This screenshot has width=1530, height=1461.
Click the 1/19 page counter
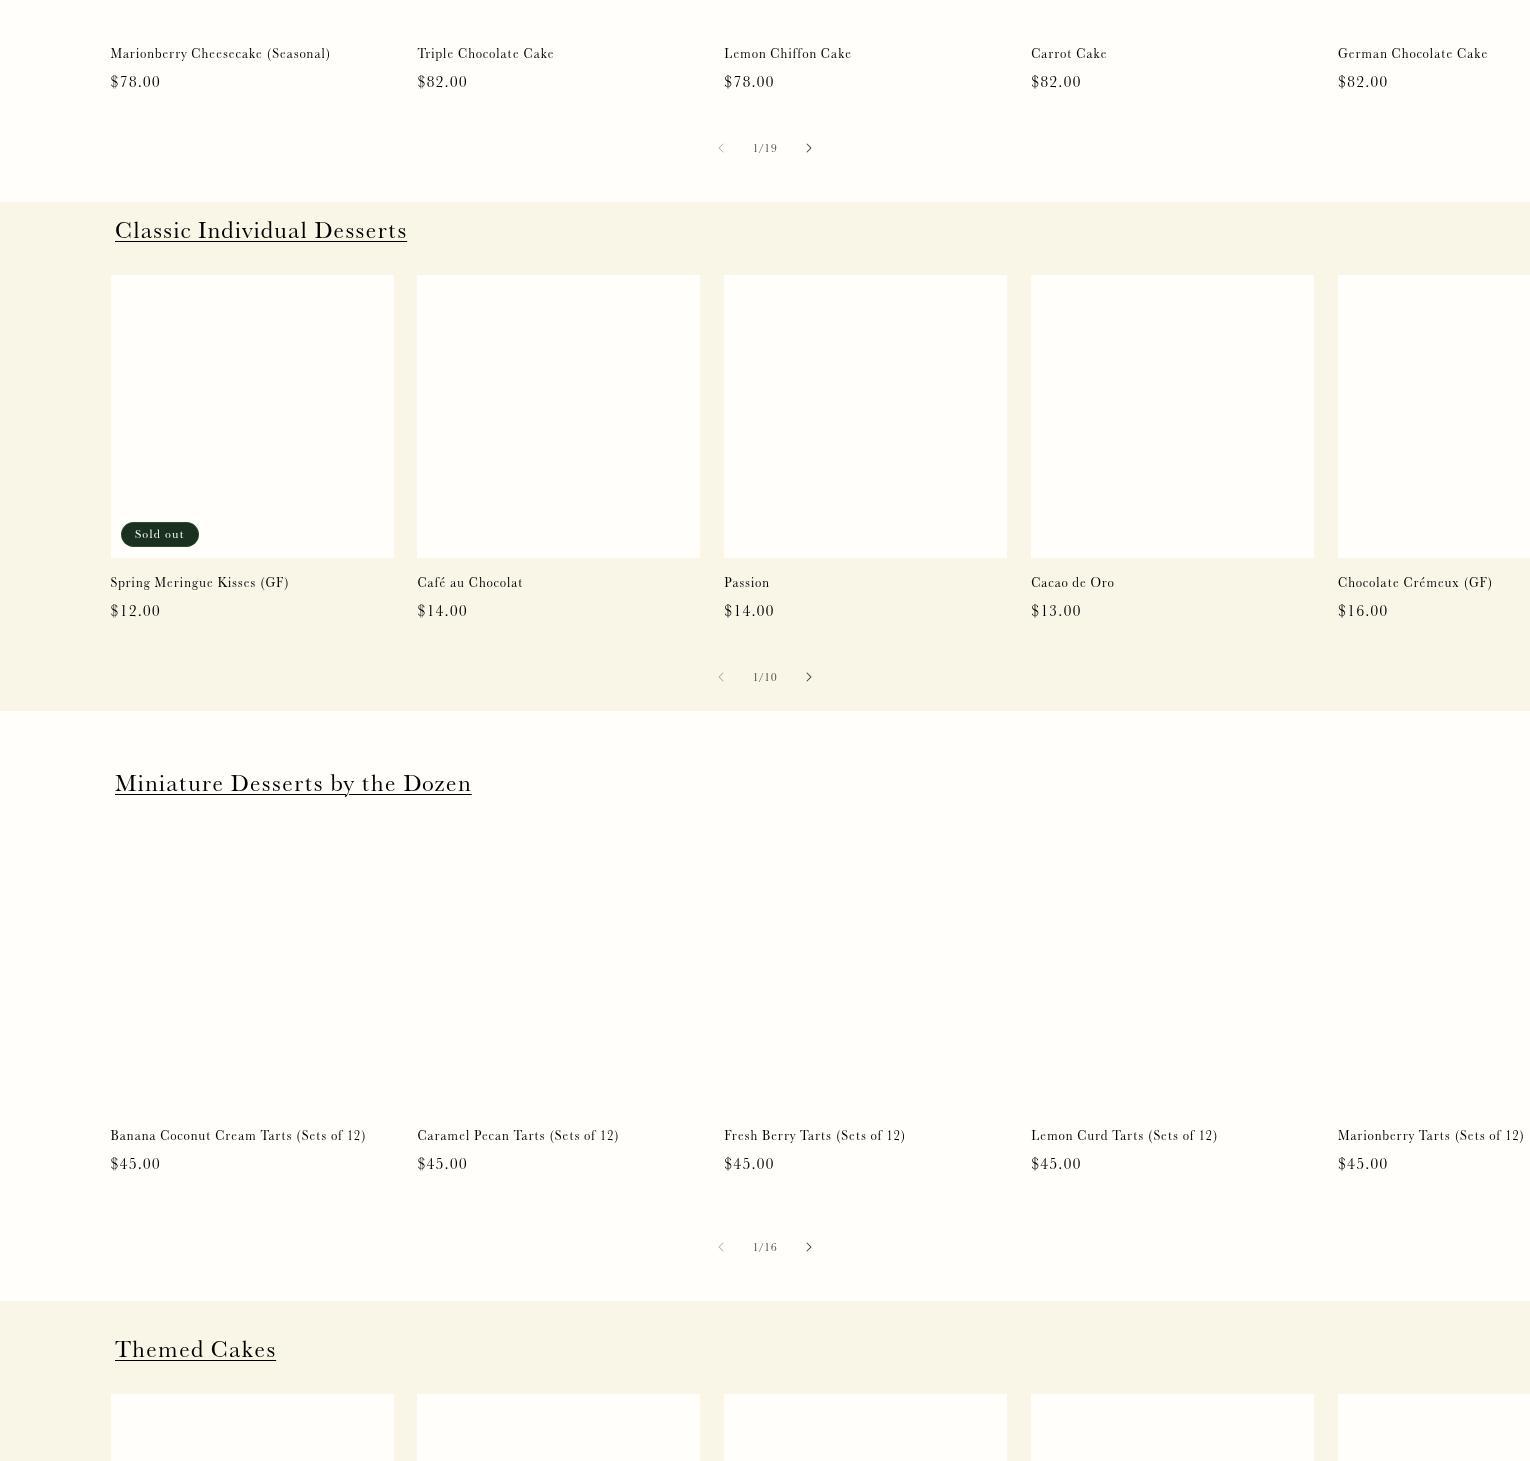pos(765,148)
